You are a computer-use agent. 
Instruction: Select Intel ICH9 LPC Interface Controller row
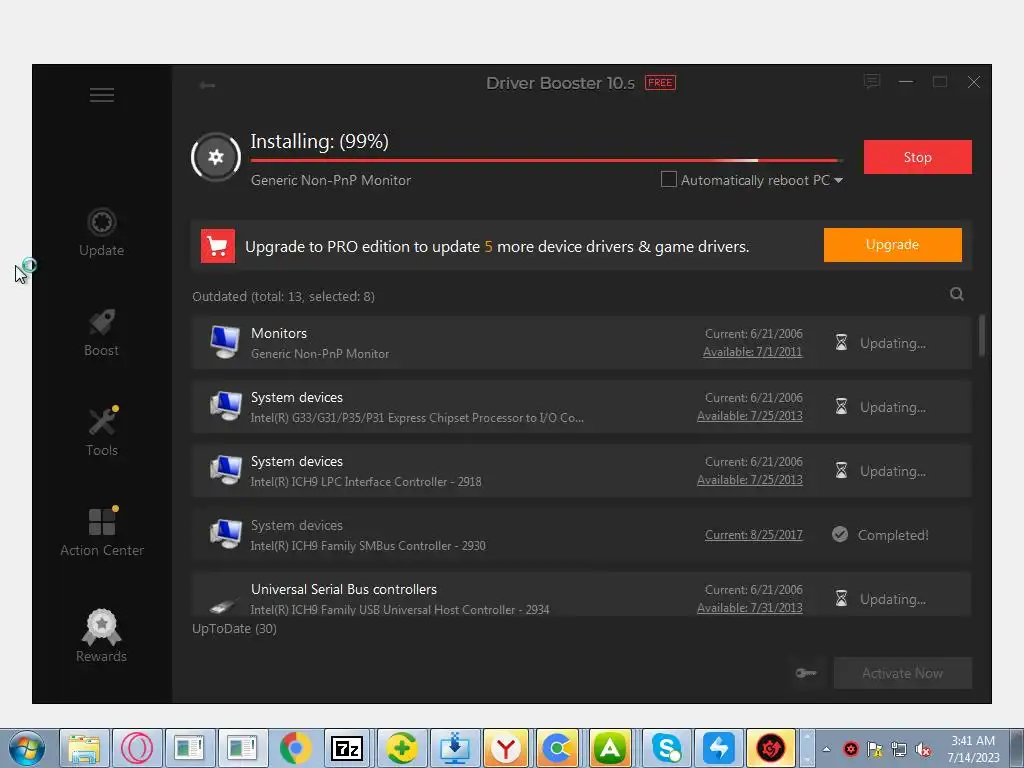pos(582,471)
